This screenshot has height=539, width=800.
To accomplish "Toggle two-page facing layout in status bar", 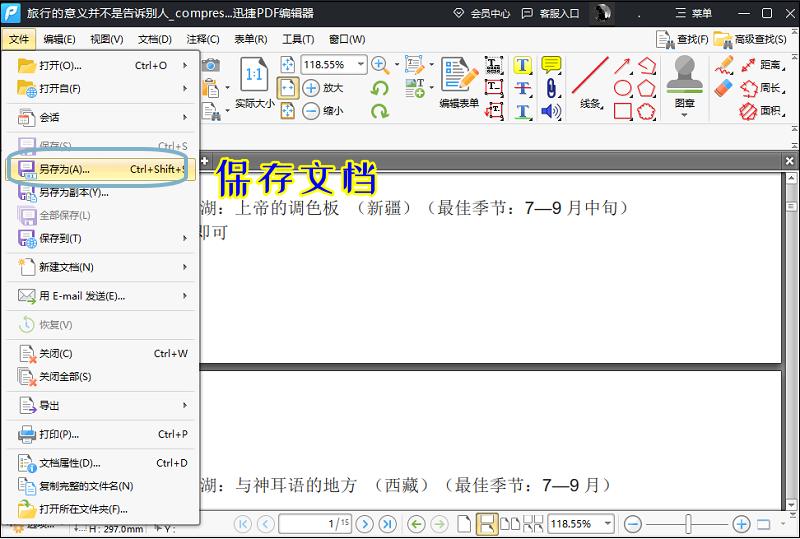I will 510,523.
